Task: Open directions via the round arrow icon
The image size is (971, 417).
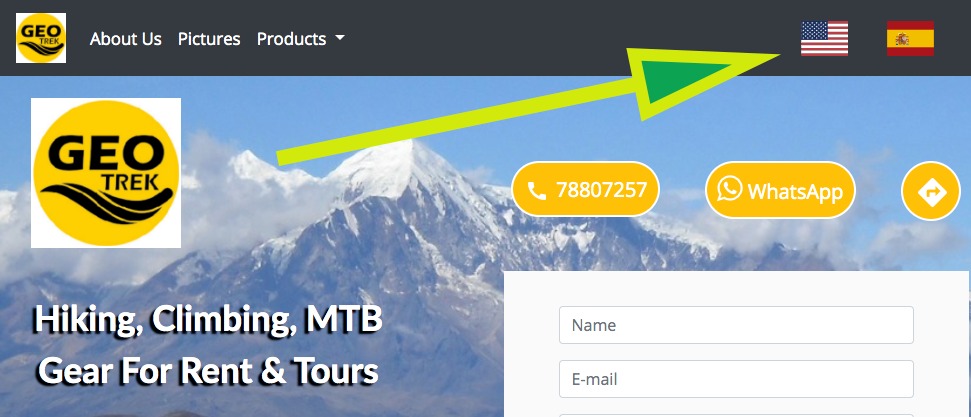Action: (x=931, y=192)
